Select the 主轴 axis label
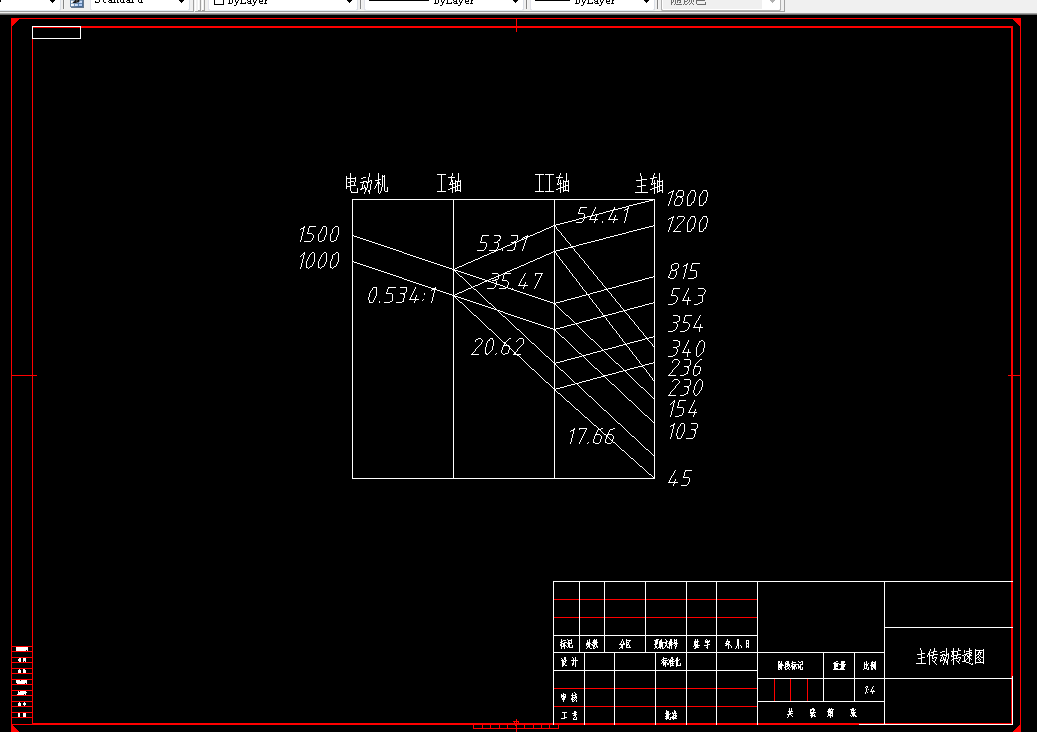1037x732 pixels. click(649, 184)
